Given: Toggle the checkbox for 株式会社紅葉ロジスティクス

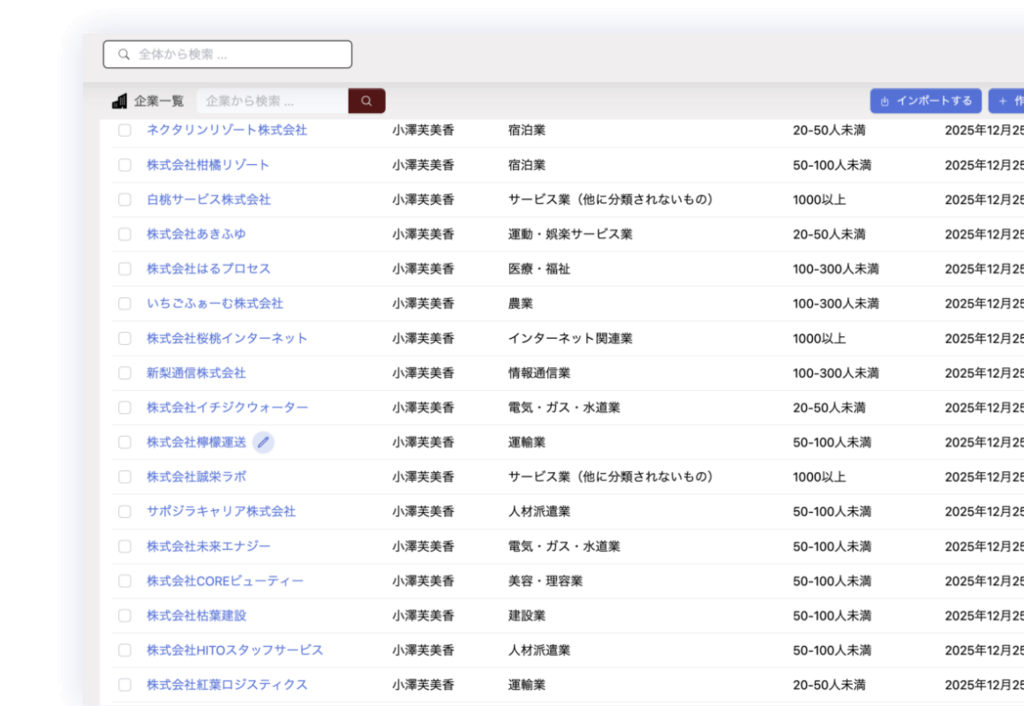Looking at the screenshot, I should tap(125, 685).
